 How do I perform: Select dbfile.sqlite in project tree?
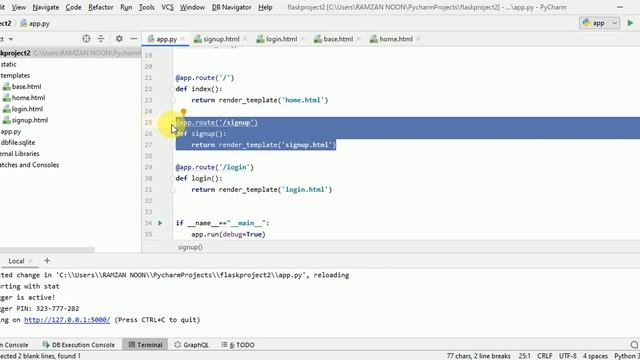18,142
